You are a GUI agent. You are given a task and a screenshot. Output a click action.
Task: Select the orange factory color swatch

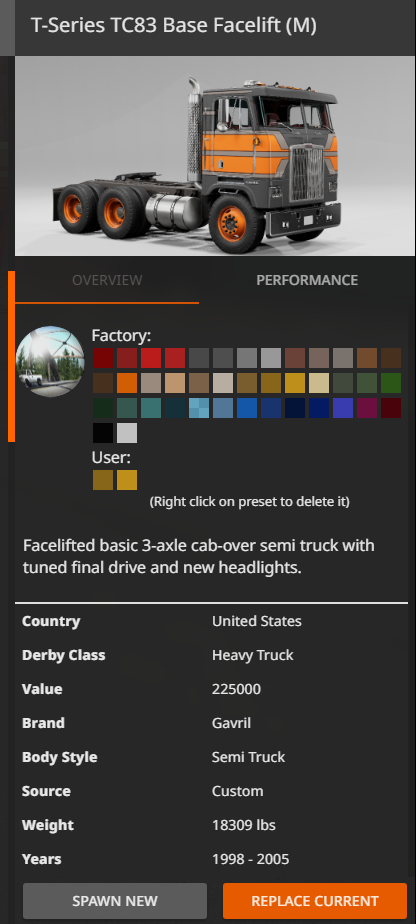pyautogui.click(x=127, y=383)
